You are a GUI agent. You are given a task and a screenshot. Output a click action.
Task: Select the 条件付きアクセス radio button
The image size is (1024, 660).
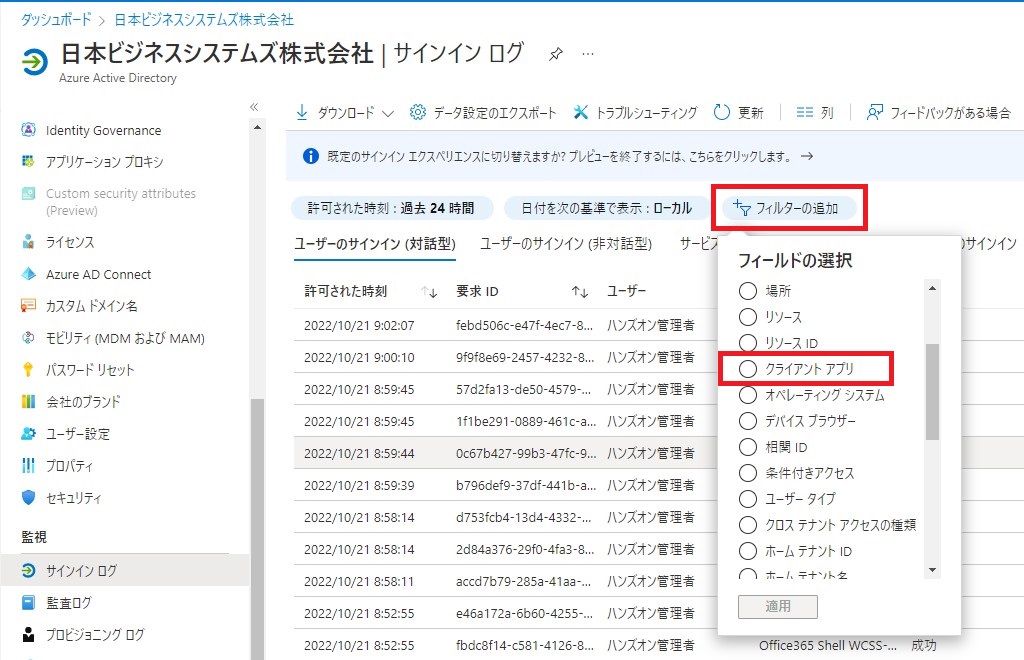(748, 473)
